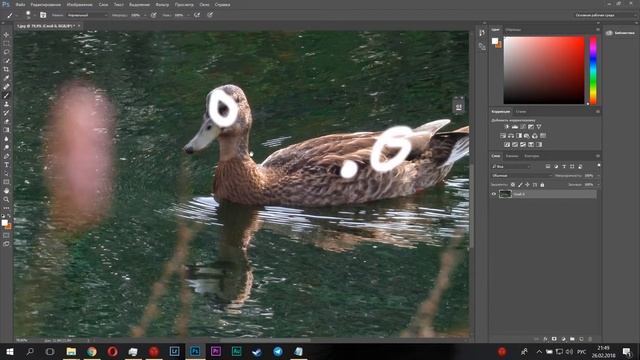Screen dimensions: 640x360
Task: Open the brush blending mode dropdown
Action: 87,15
